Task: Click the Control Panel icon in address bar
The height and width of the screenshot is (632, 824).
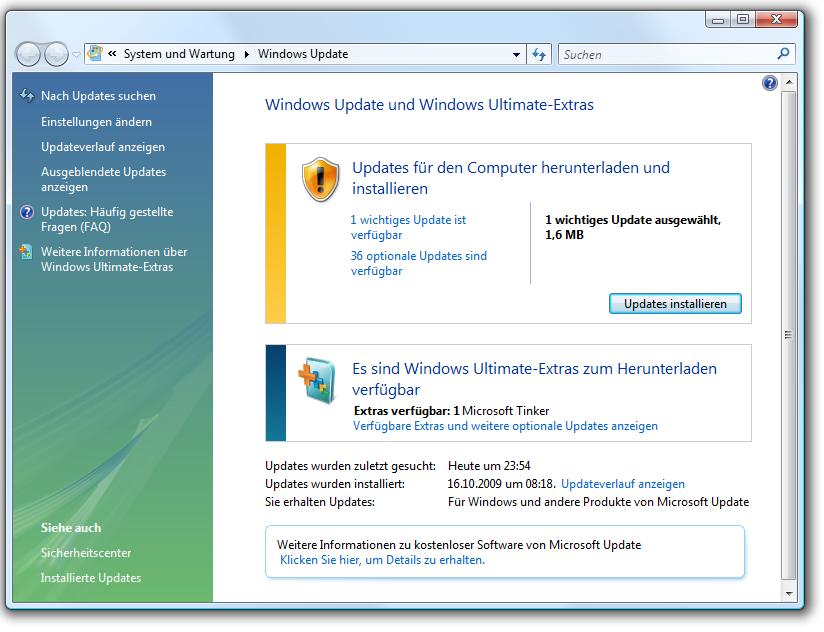Action: [95, 54]
